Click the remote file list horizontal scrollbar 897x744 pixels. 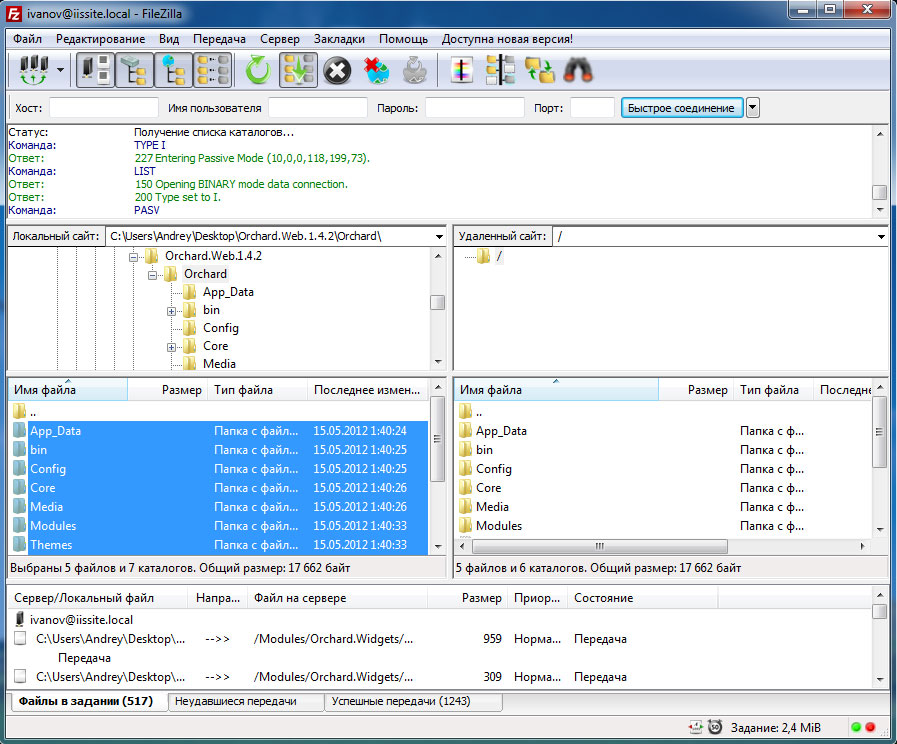point(600,546)
